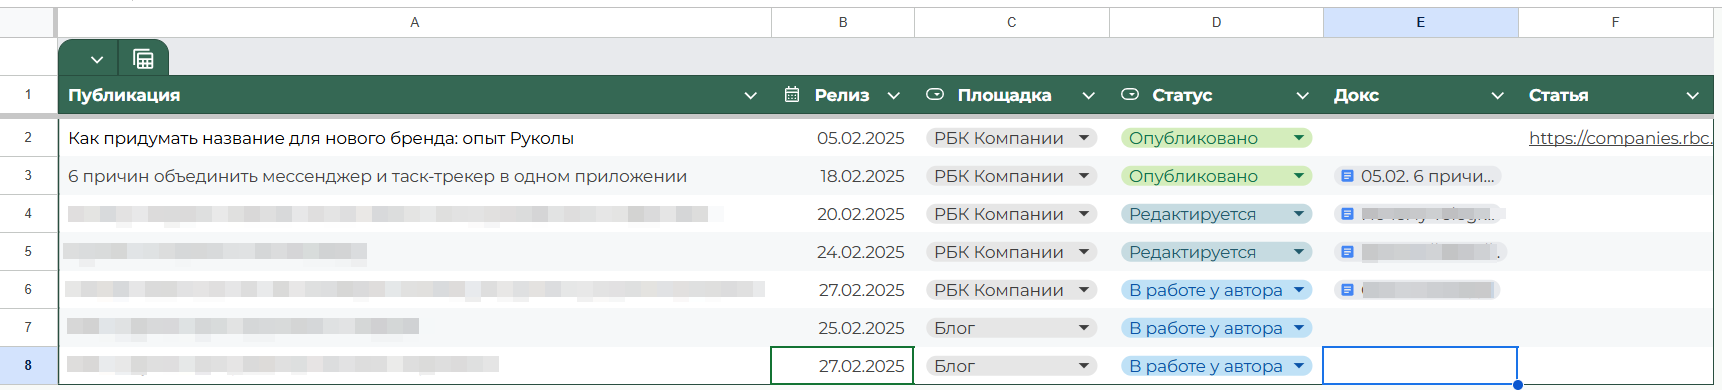Viewport: 1722px width, 390px height.
Task: Open the Docs file chip in row 5
Action: [x=1420, y=252]
